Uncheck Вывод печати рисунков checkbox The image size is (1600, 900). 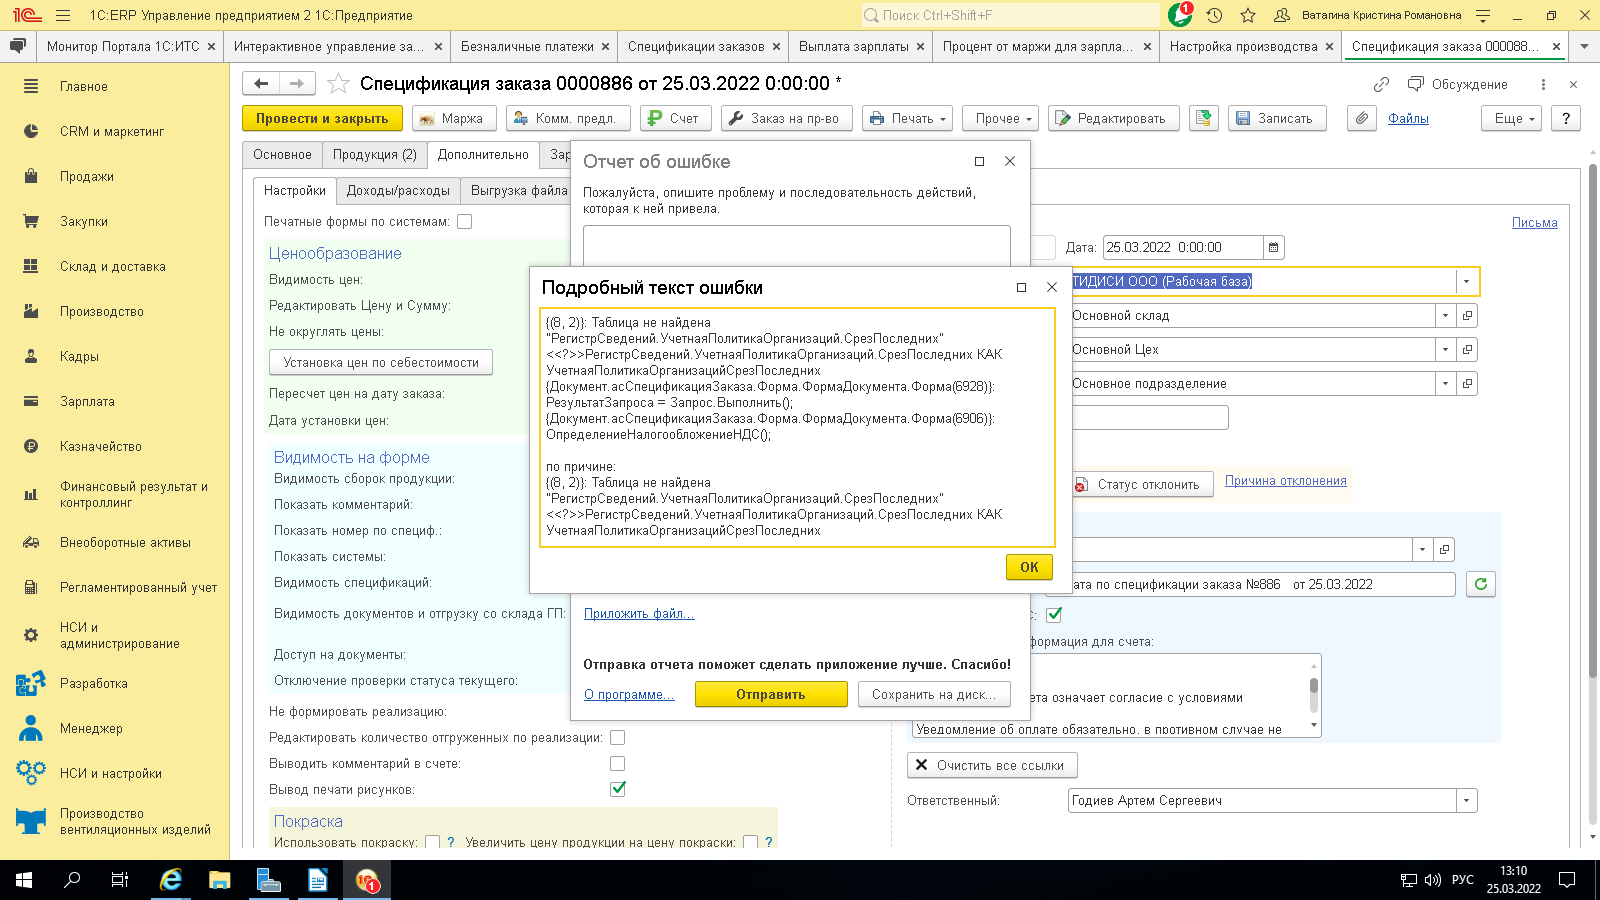point(618,789)
